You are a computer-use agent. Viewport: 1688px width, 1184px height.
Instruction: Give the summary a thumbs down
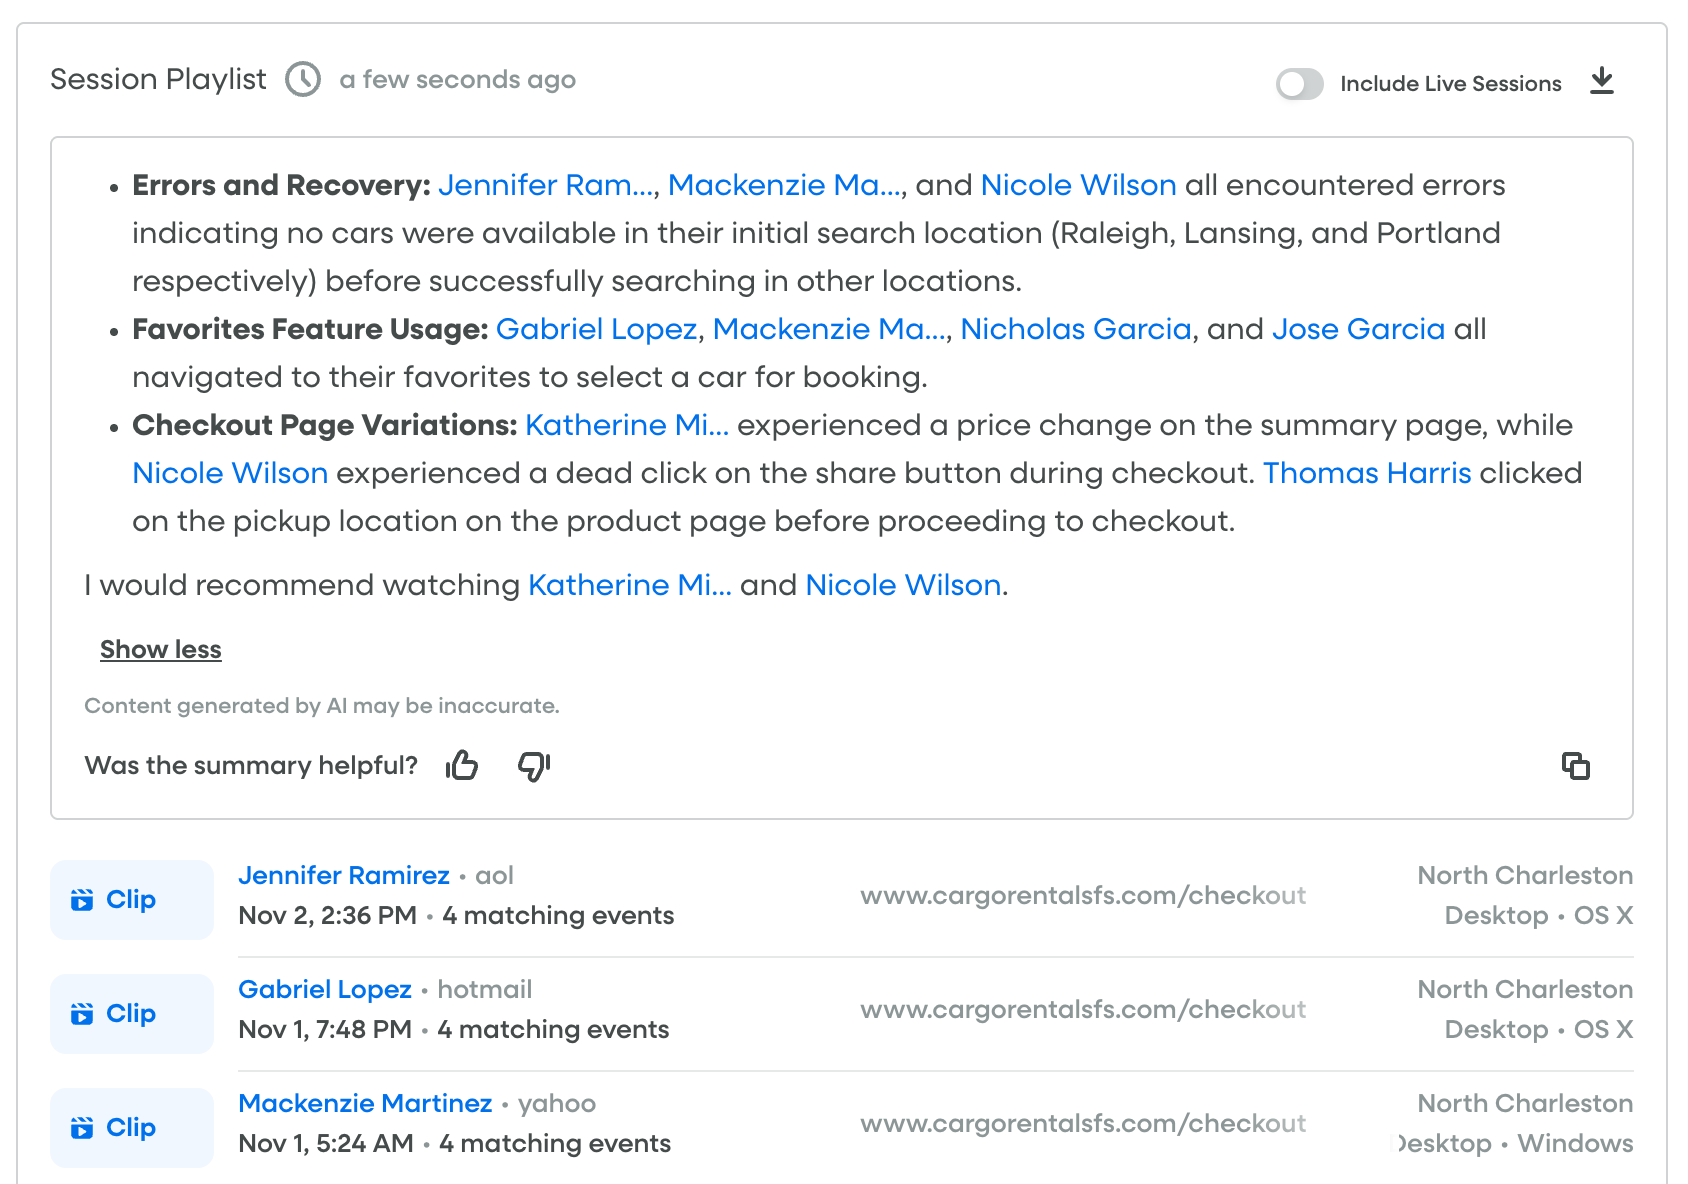[x=533, y=766]
